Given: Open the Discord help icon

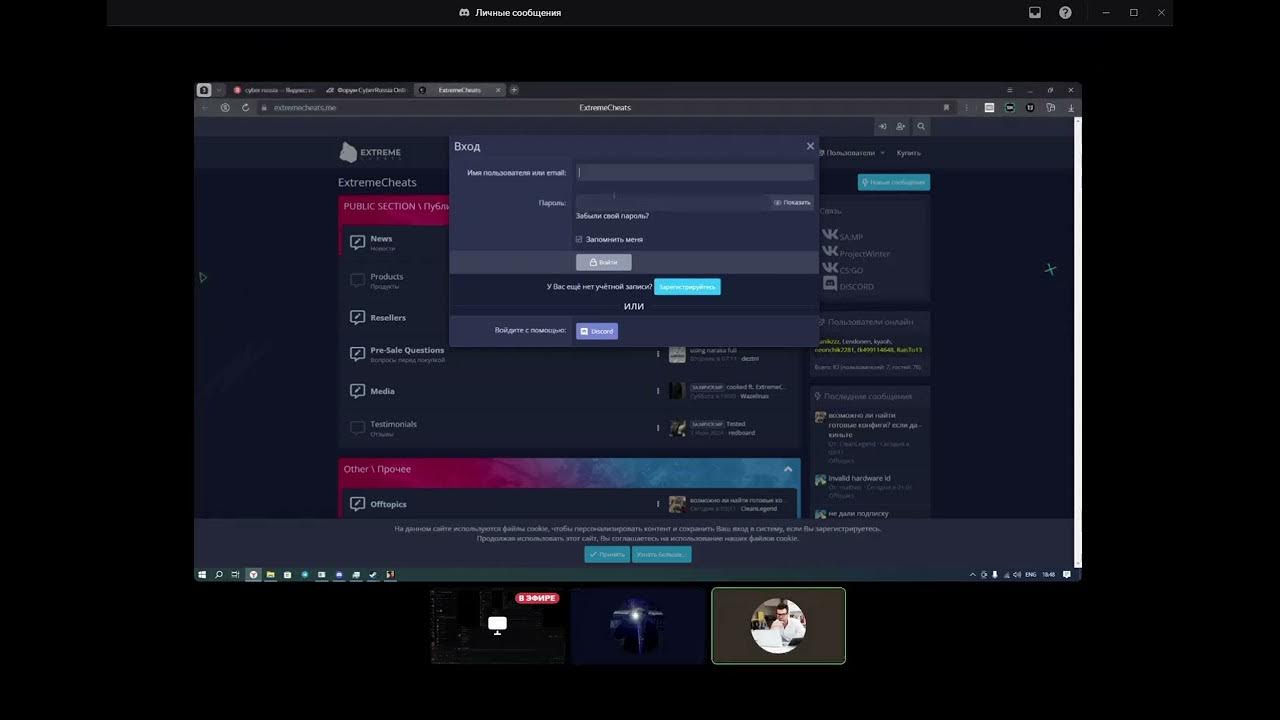Looking at the screenshot, I should point(1065,13).
